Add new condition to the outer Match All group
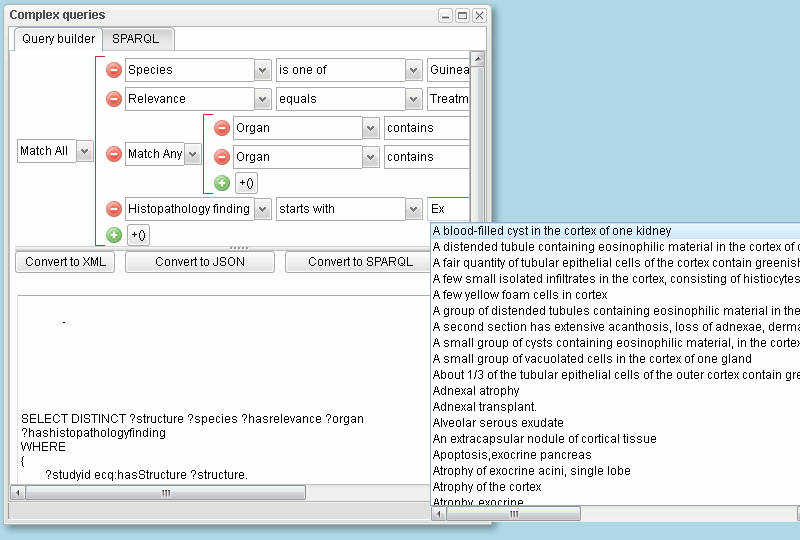The image size is (800, 540). pyautogui.click(x=114, y=235)
